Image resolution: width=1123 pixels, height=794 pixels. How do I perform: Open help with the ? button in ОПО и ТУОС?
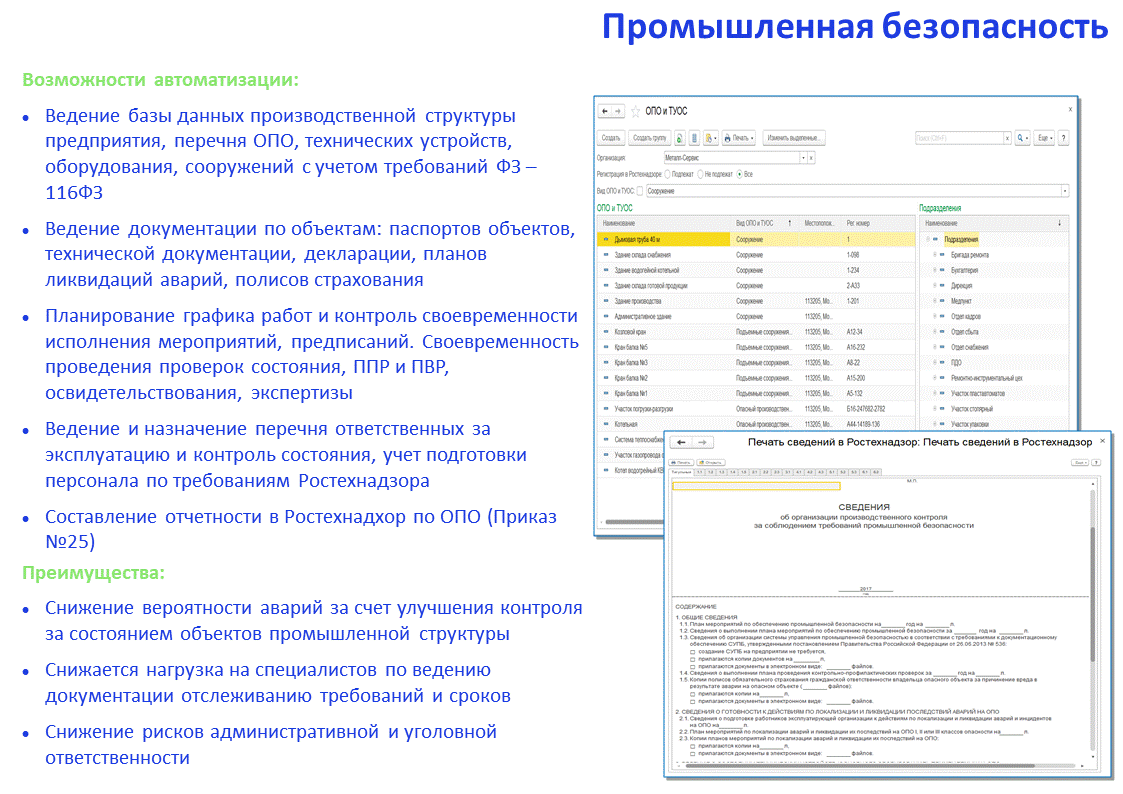[x=1064, y=137]
